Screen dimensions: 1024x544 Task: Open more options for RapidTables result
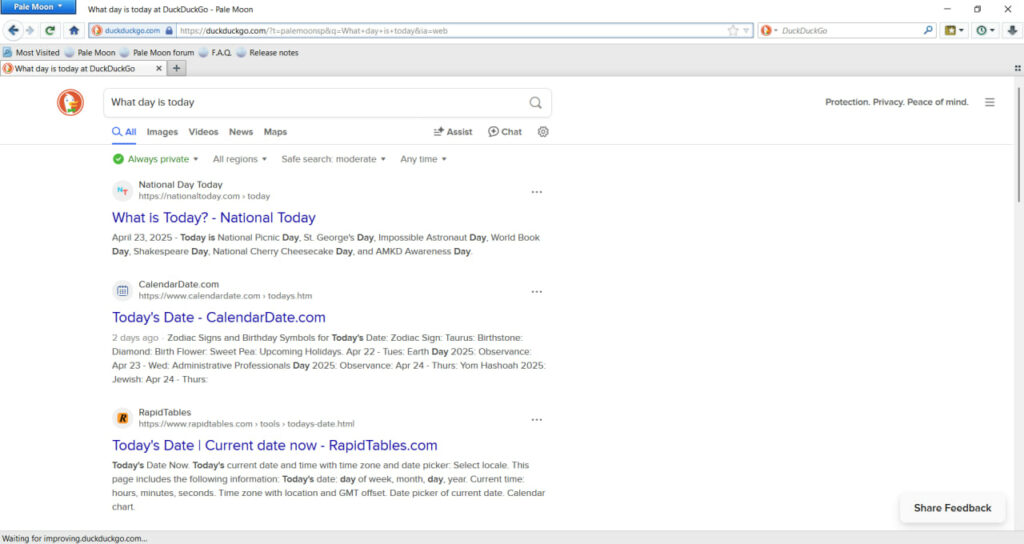pyautogui.click(x=536, y=420)
